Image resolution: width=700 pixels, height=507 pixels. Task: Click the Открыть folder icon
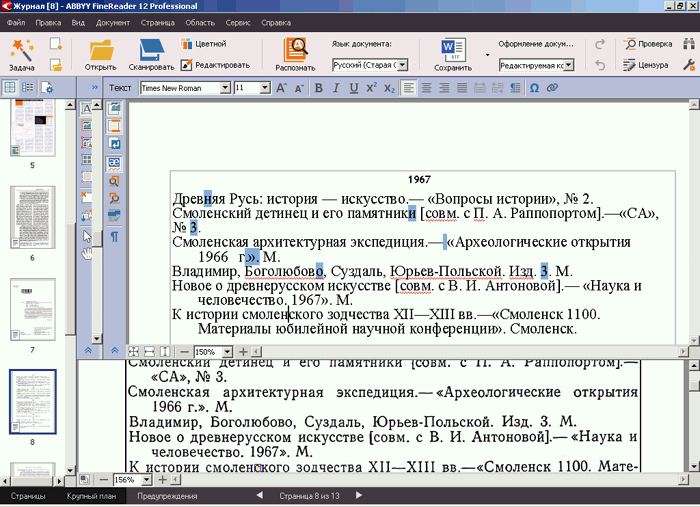[x=101, y=50]
